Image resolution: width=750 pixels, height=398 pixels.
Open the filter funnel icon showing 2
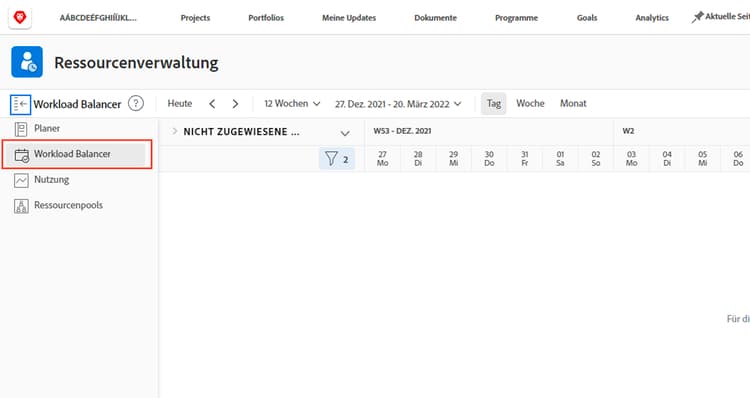[337, 158]
